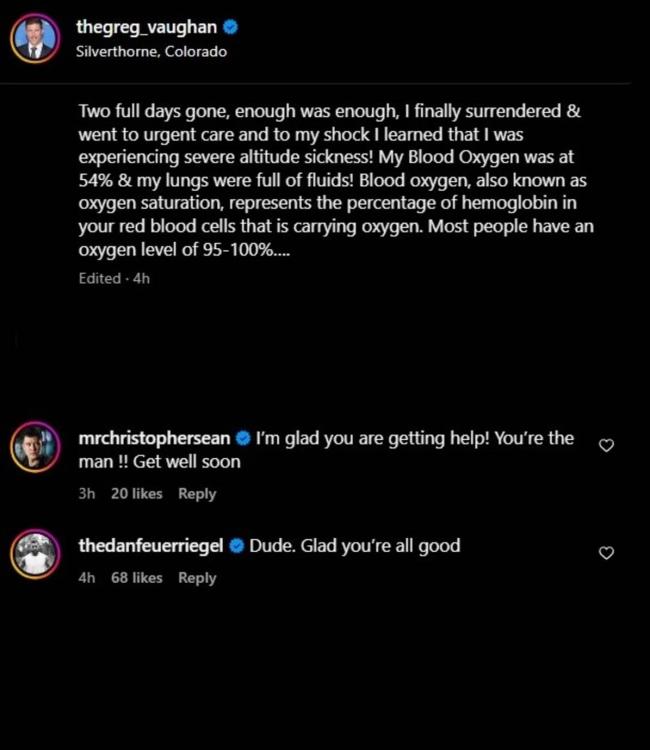
Task: Click 3h timestamp on mrchristophersean's comment
Action: (86, 494)
